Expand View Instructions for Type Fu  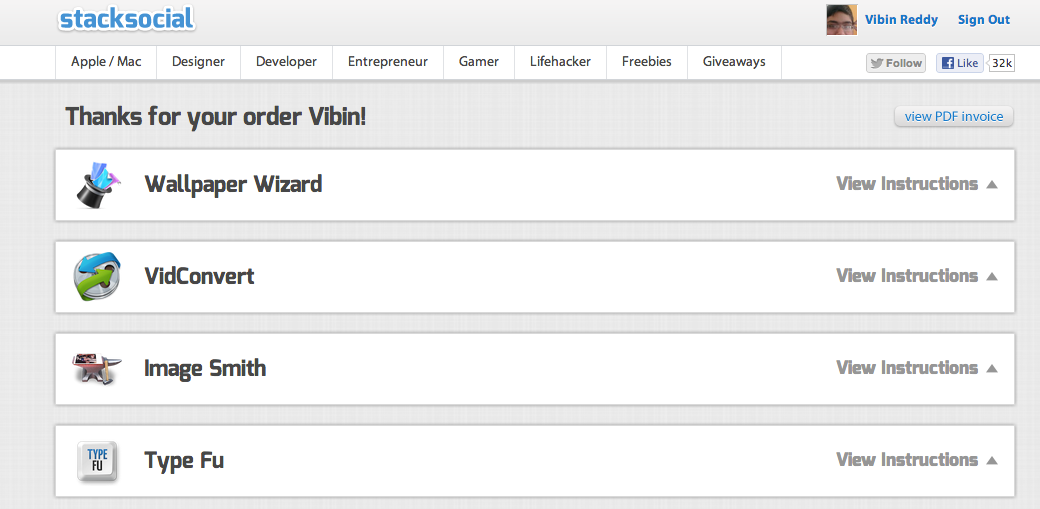[x=917, y=459]
